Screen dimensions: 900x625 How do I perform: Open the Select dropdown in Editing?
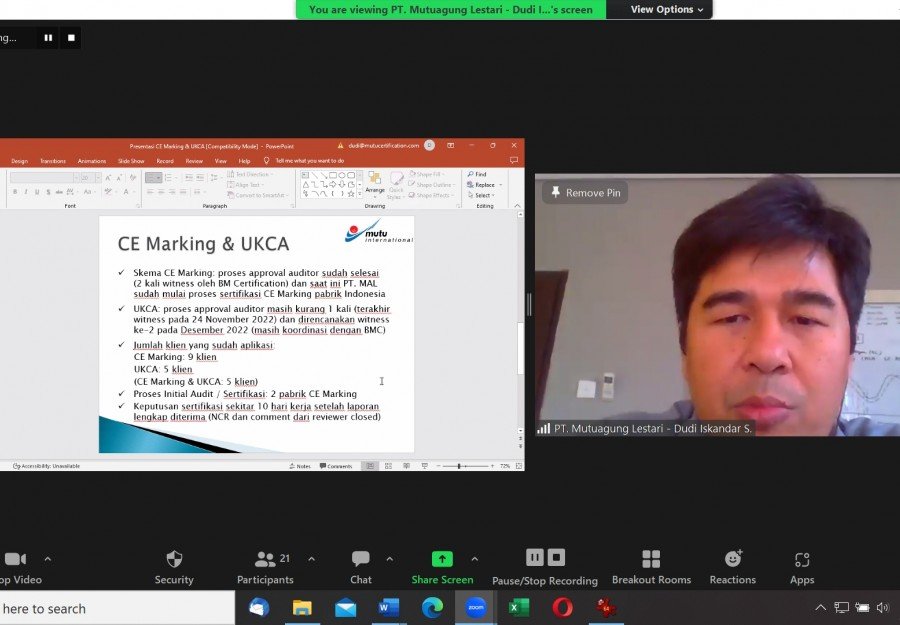pos(481,195)
